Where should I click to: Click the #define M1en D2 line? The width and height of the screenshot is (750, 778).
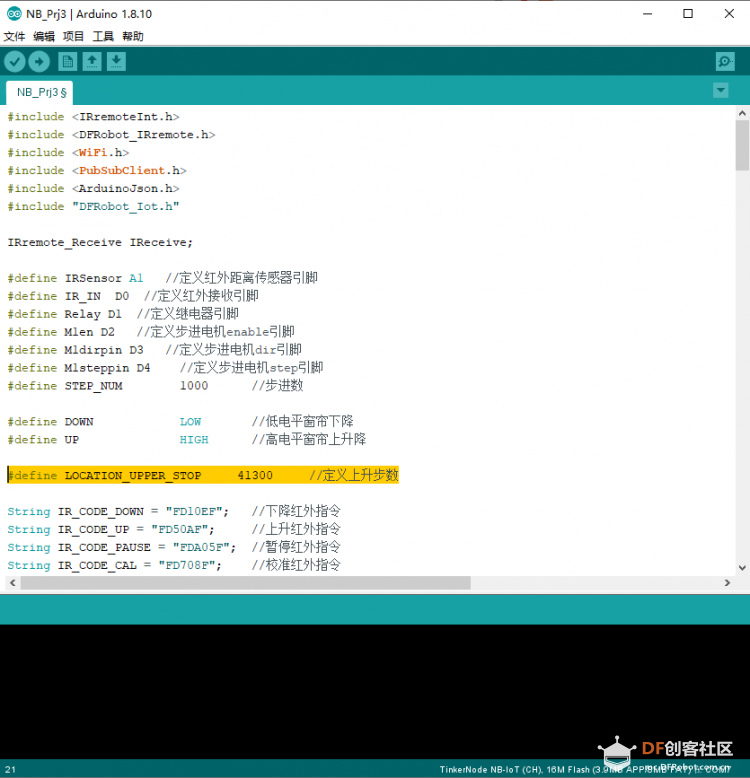coord(151,331)
